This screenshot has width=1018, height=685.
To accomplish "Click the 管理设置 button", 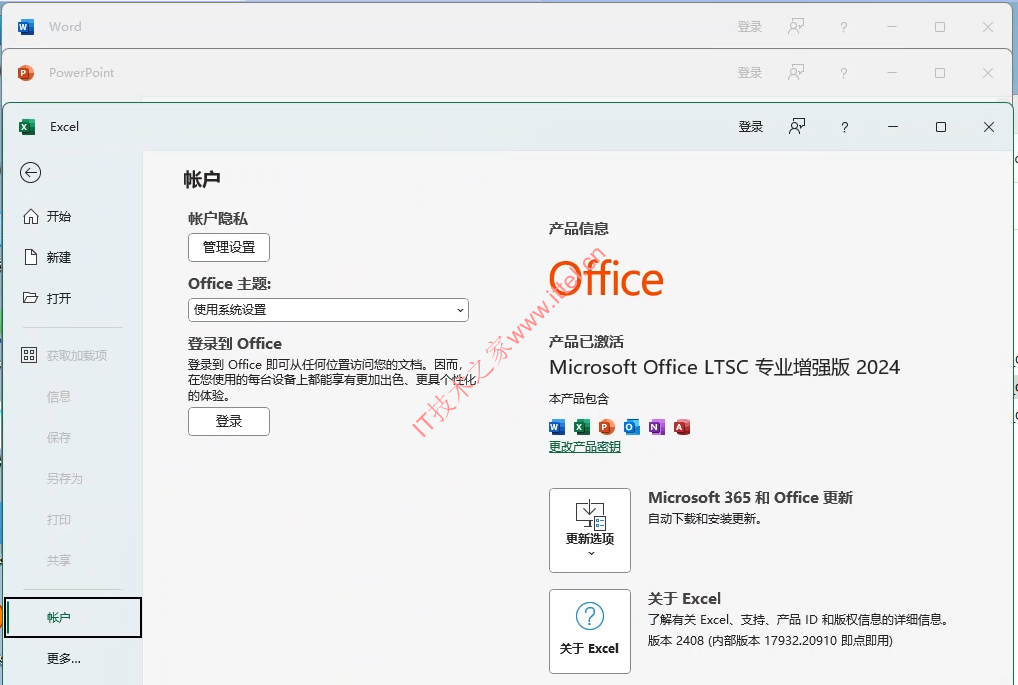I will pos(229,247).
